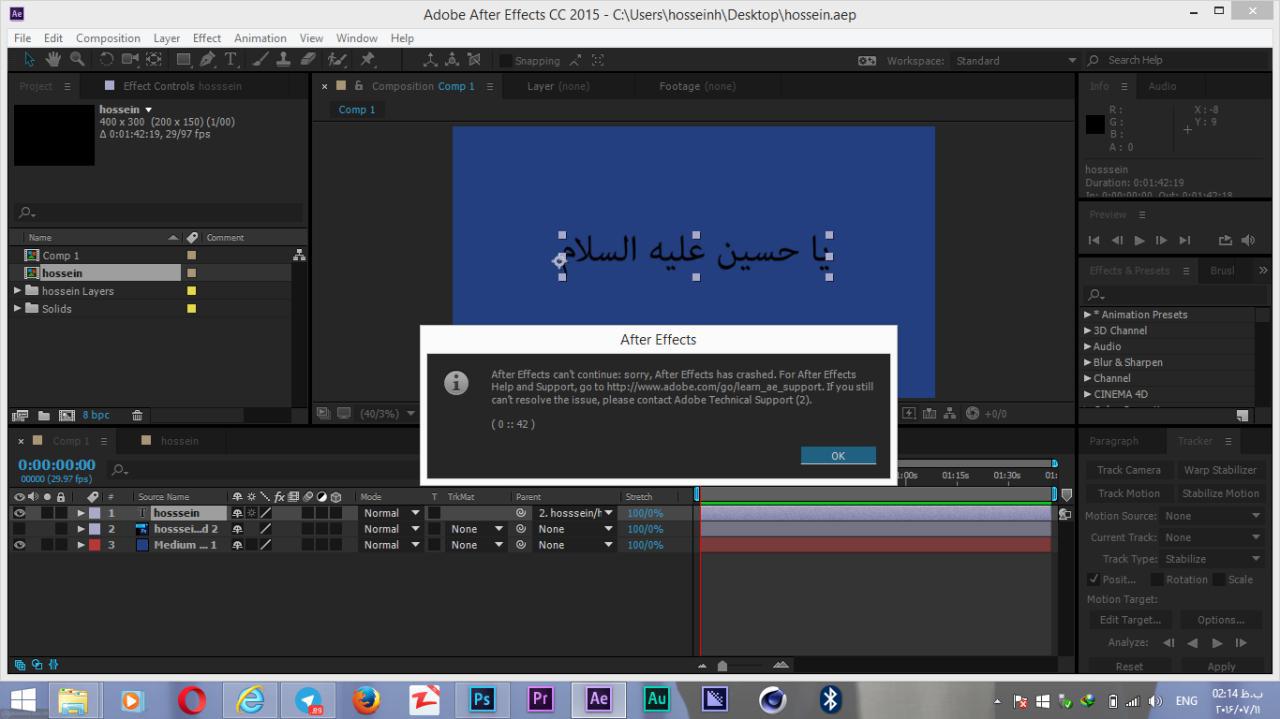The height and width of the screenshot is (719, 1280).
Task: Expand the Solids folder
Action: click(17, 309)
